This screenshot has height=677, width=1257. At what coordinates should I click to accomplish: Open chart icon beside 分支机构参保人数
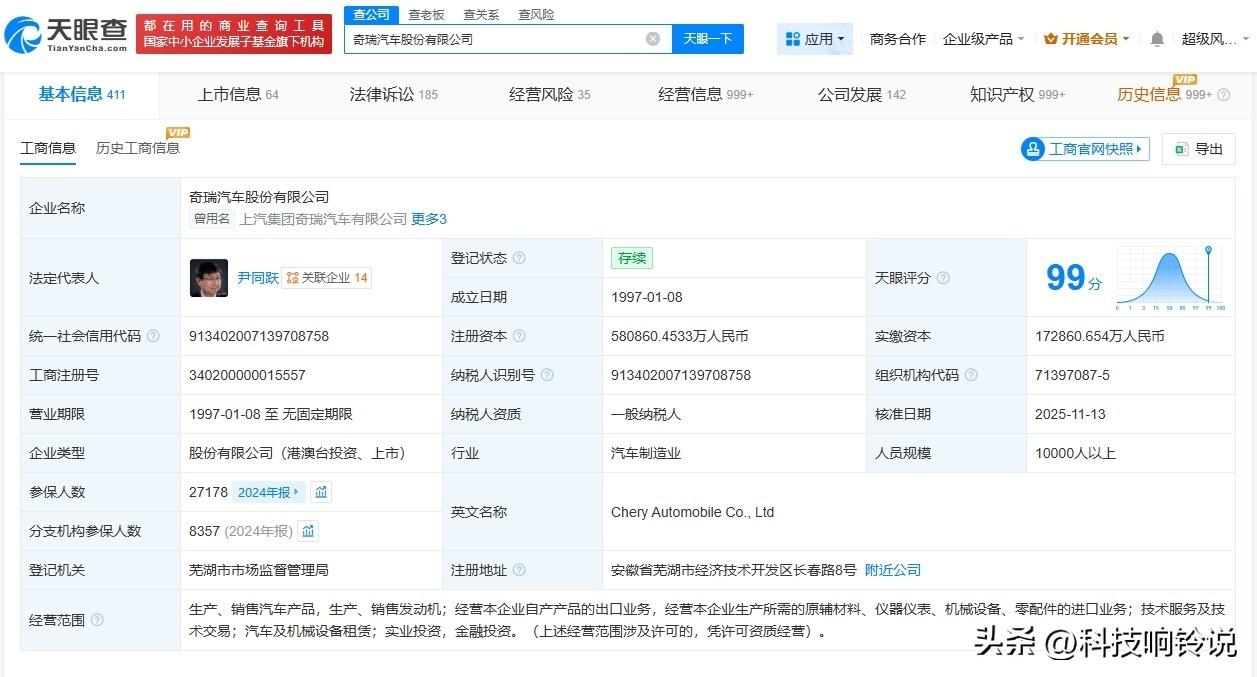pyautogui.click(x=308, y=531)
